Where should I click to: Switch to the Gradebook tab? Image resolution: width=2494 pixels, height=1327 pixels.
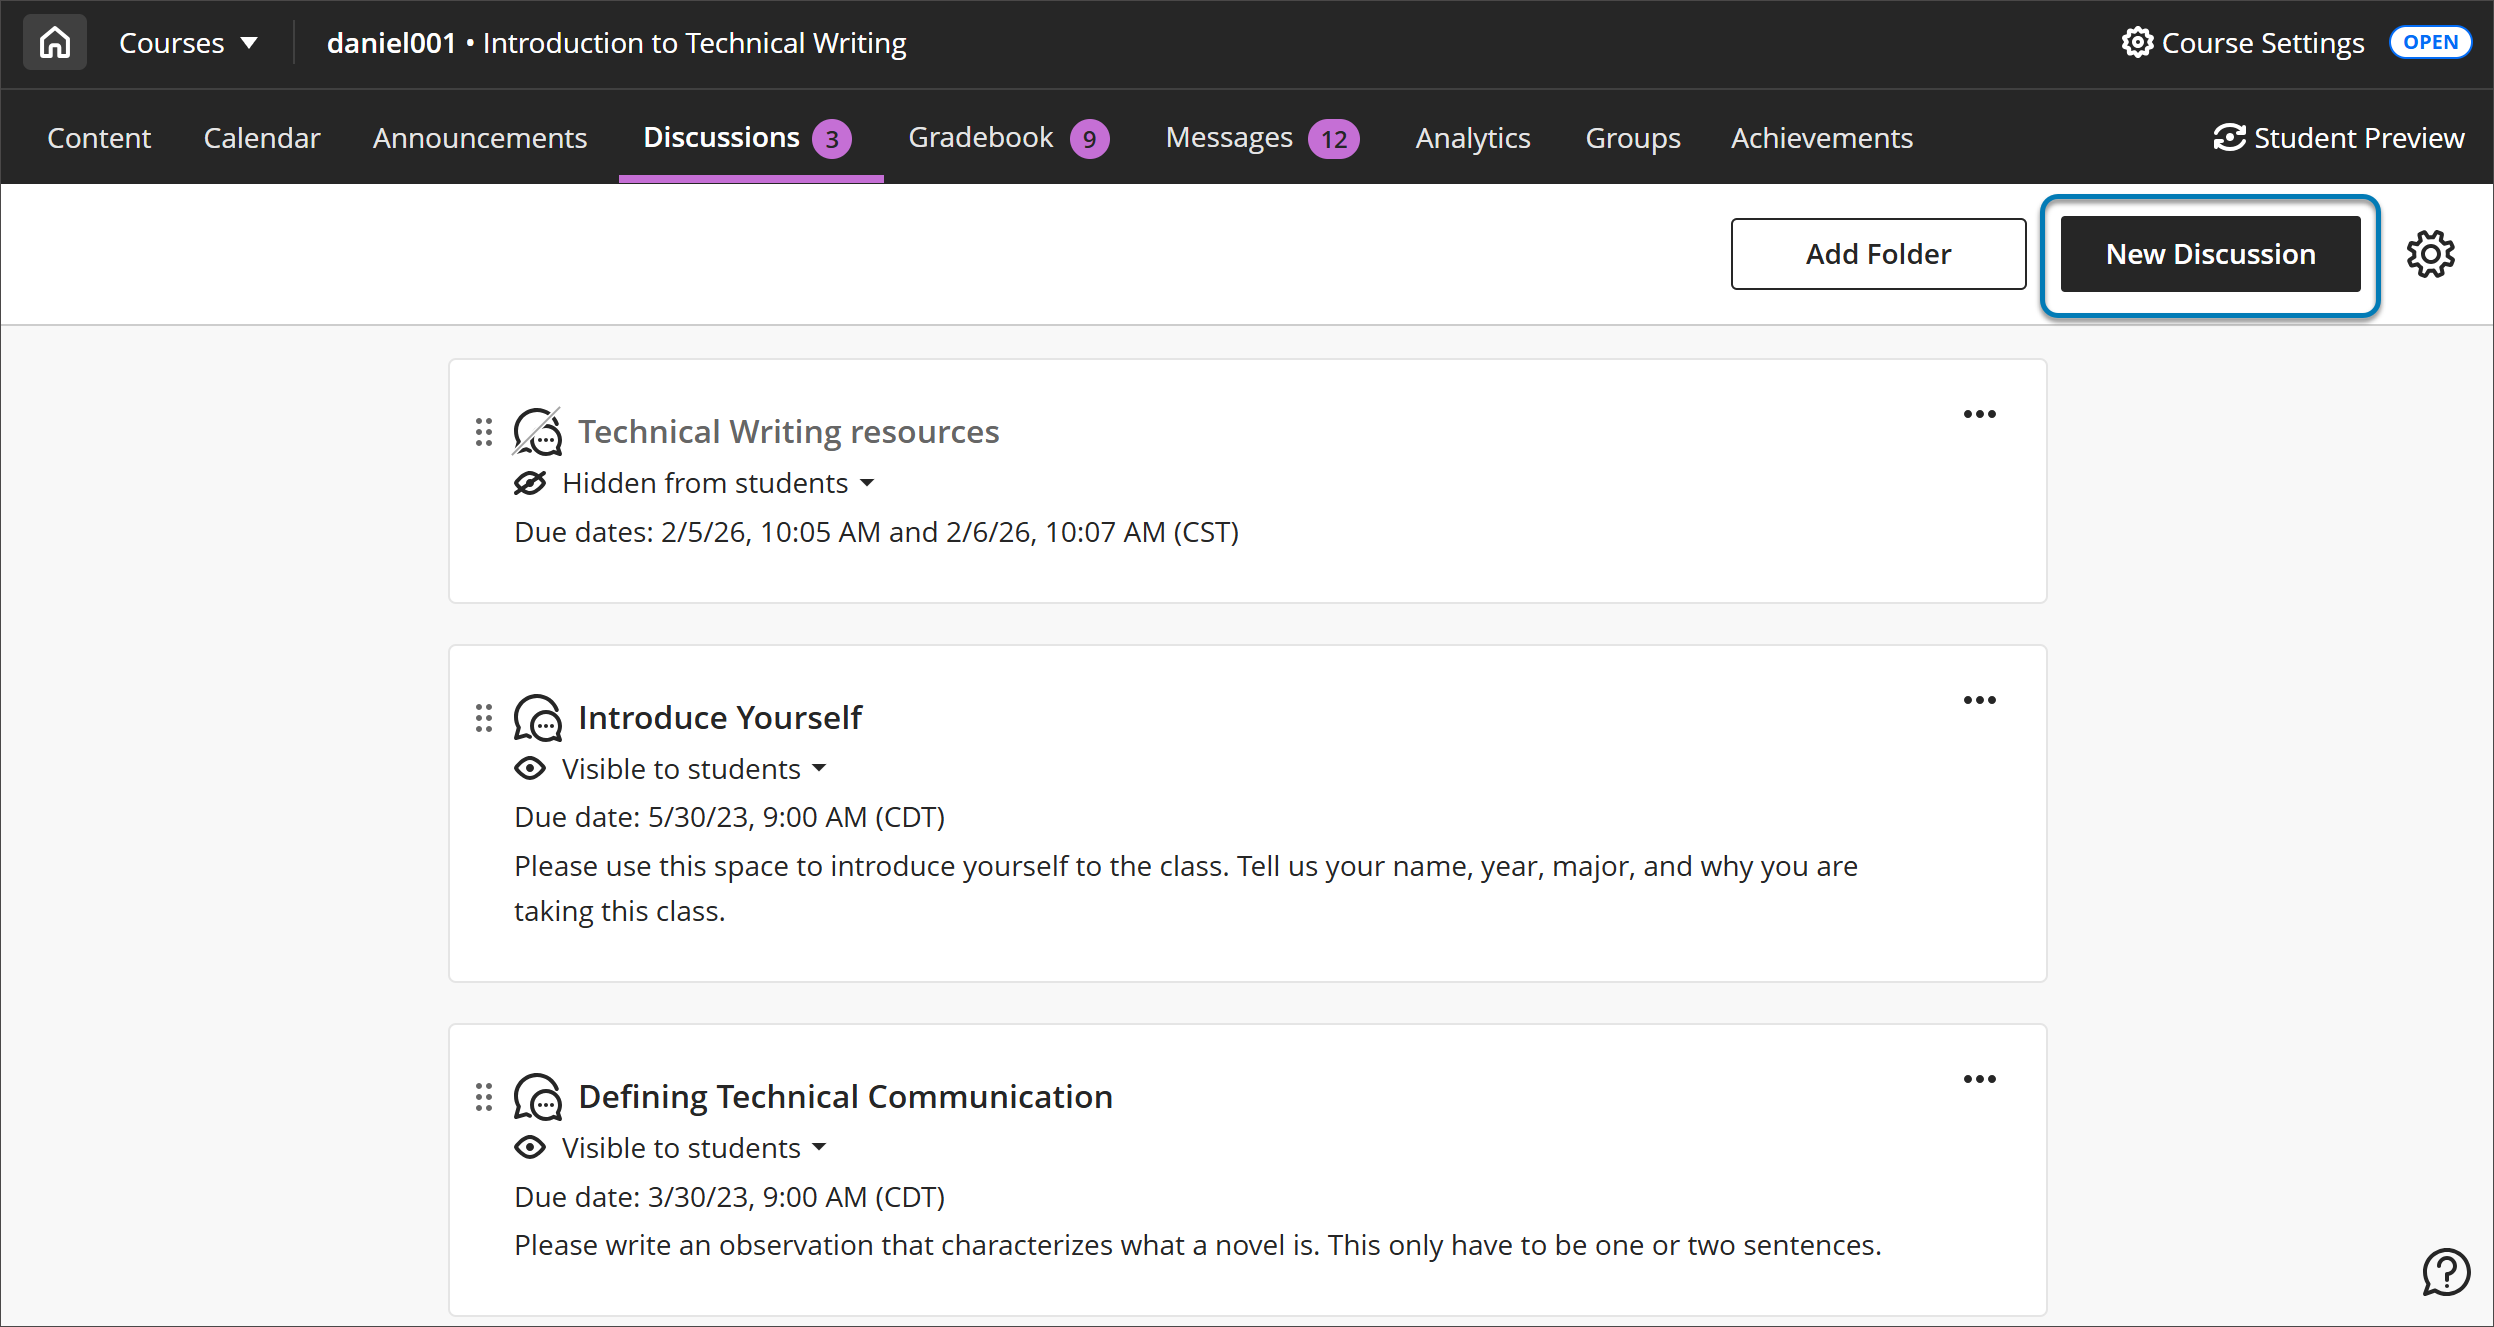click(x=981, y=137)
